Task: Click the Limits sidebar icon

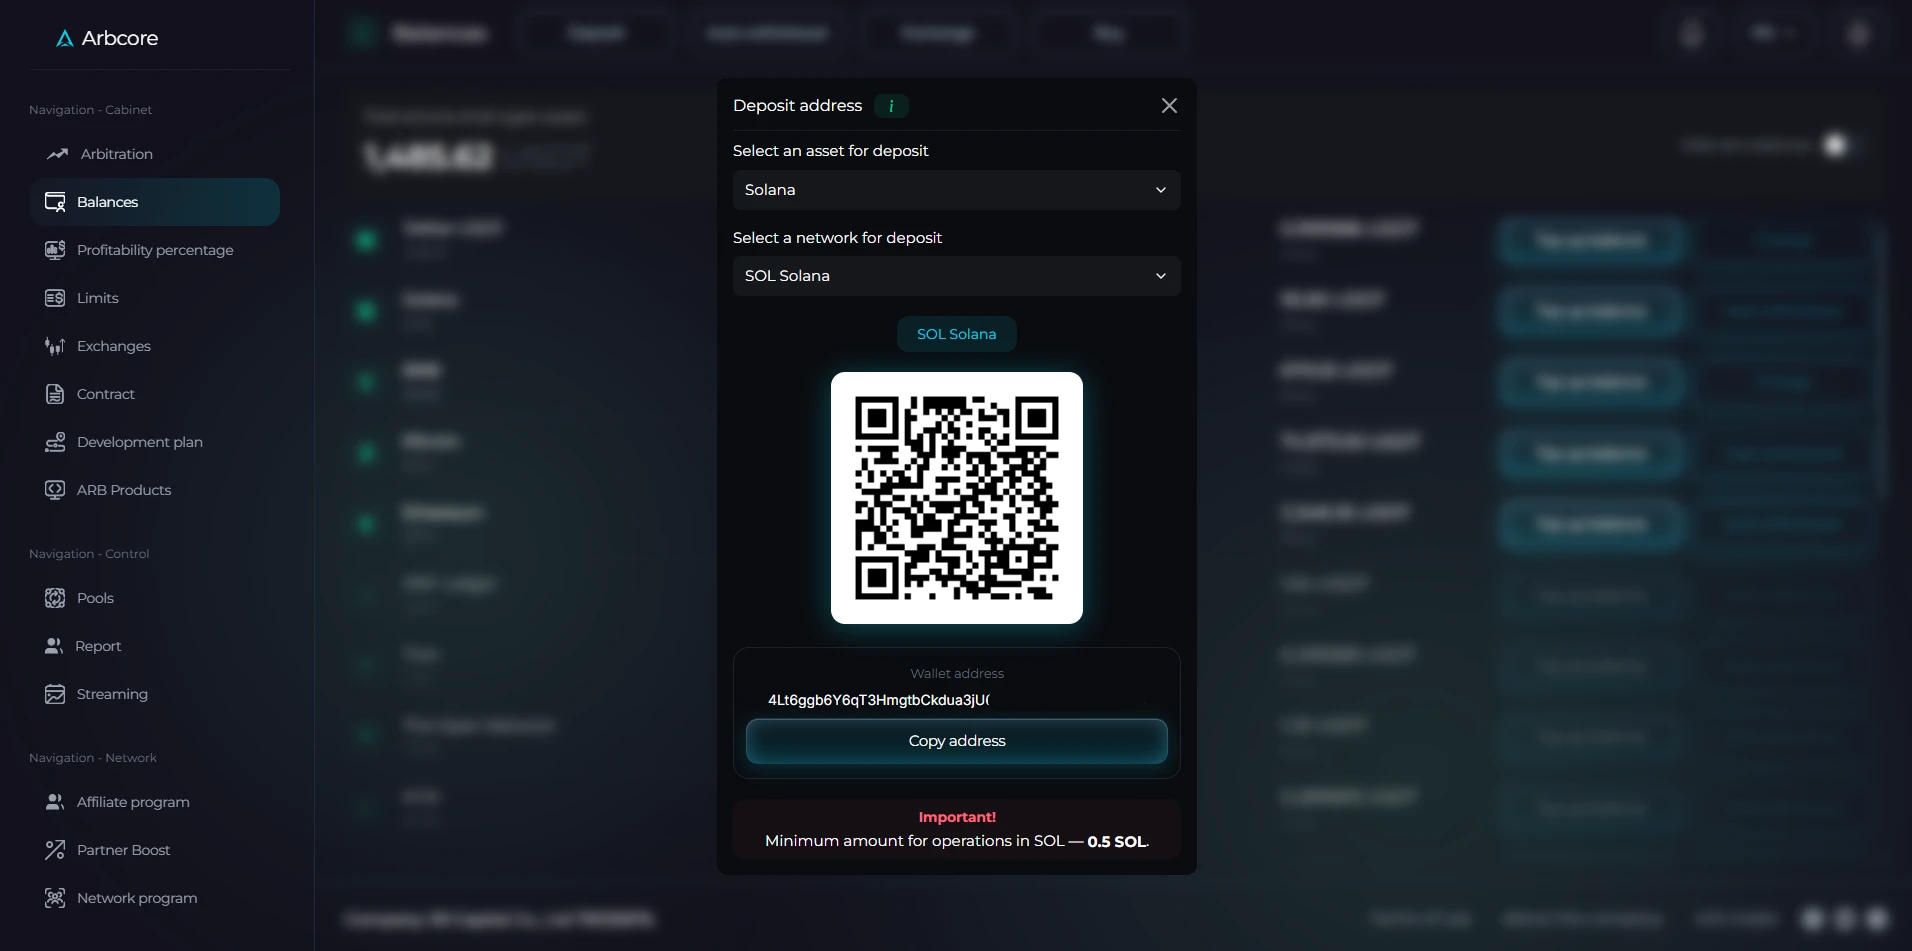Action: [55, 298]
